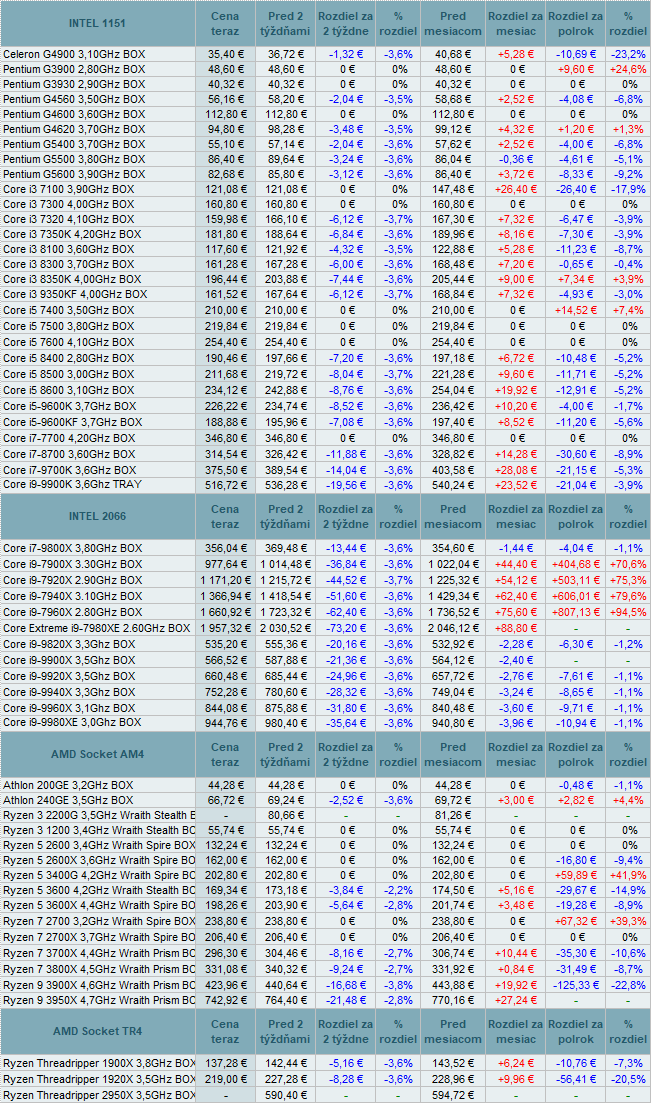This screenshot has width=651, height=1103.
Task: Select the Pentium G3900 2,80GHz BOX row name
Action: [74, 69]
